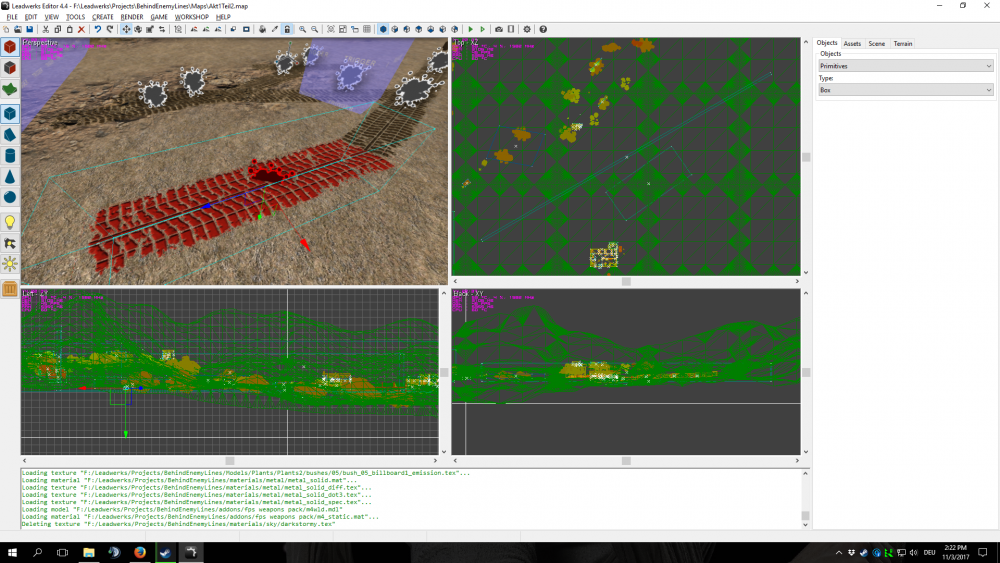Pick the wedge primitive tool
Image resolution: width=1000 pixels, height=563 pixels.
click(10, 134)
